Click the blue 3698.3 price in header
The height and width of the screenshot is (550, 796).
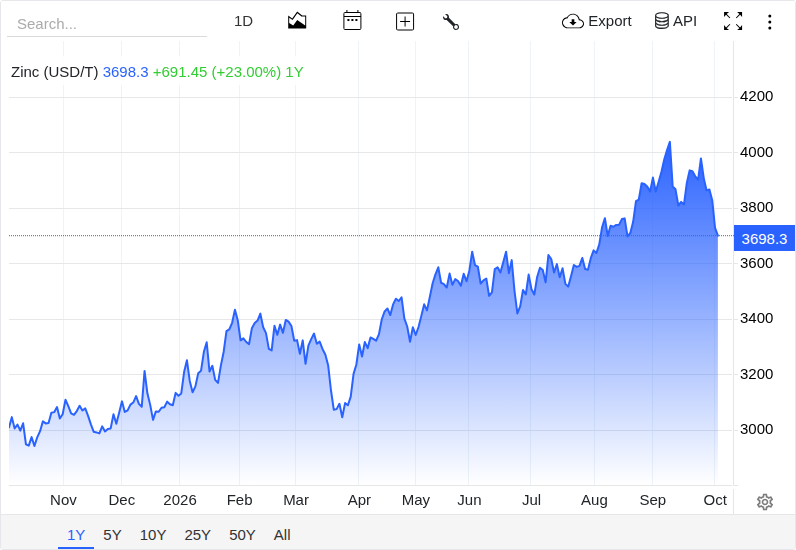click(x=125, y=72)
